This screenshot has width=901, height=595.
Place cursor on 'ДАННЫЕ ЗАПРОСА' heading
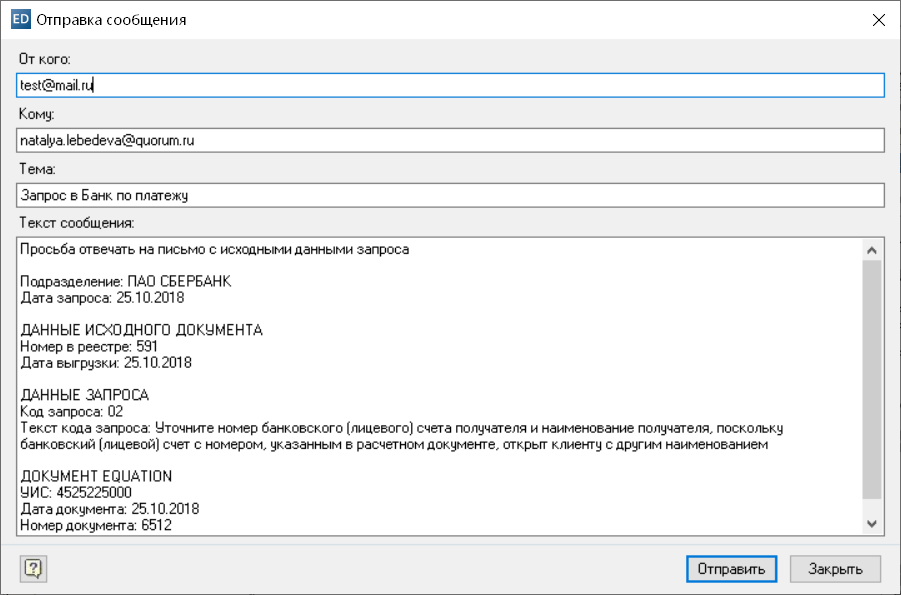coord(85,395)
